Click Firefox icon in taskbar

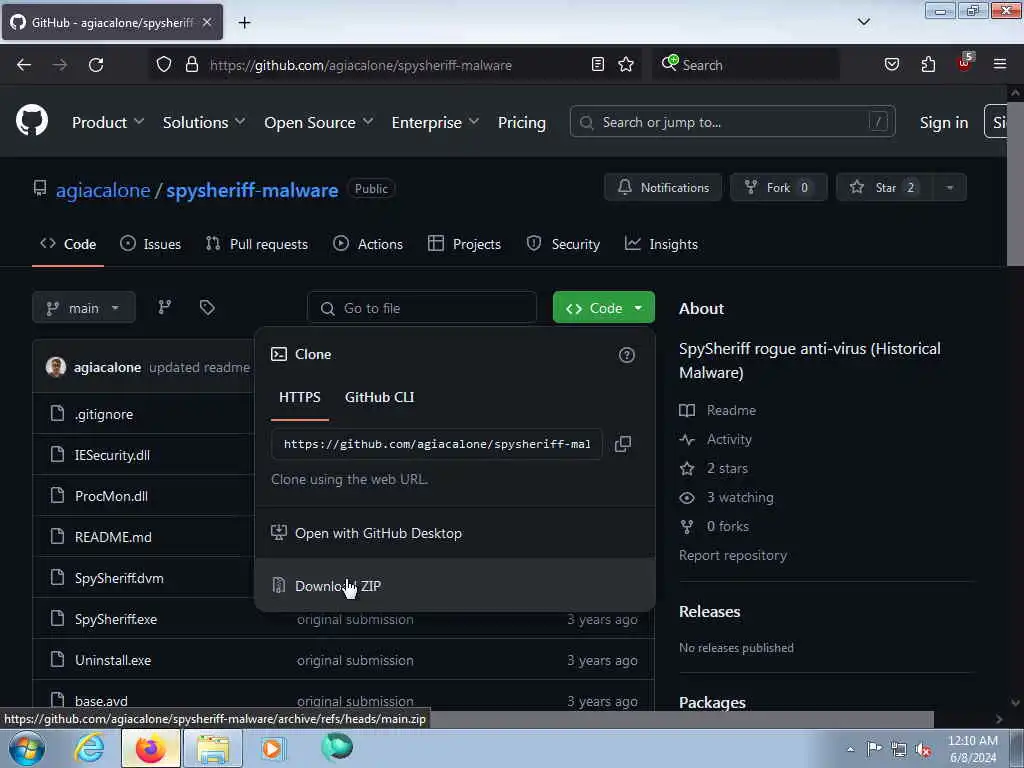click(x=150, y=748)
